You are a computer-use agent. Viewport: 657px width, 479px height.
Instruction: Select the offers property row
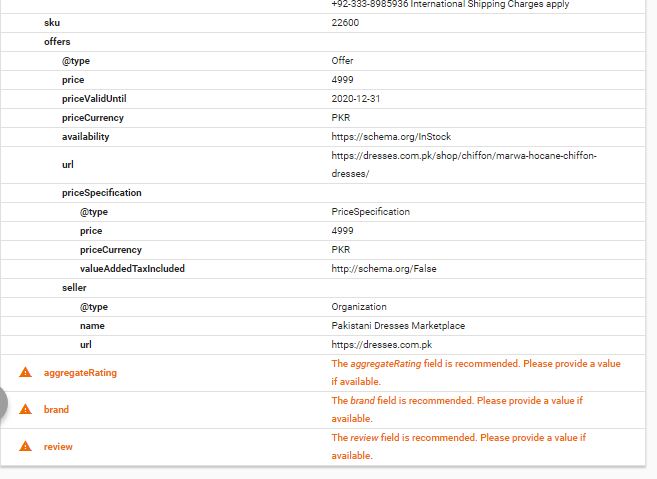pyautogui.click(x=323, y=41)
